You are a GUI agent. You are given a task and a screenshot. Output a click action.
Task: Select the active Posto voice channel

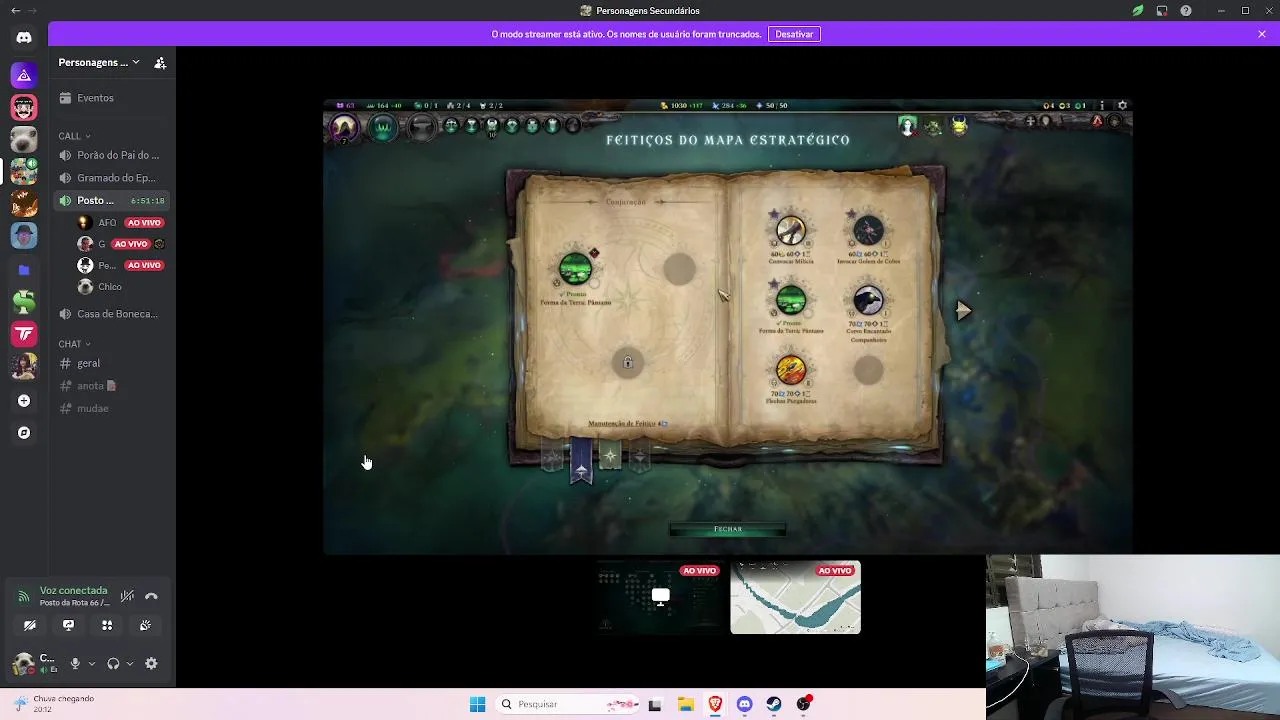[x=110, y=201]
